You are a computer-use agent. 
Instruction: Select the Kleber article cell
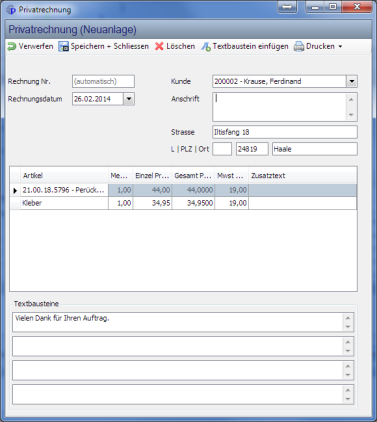(64, 203)
